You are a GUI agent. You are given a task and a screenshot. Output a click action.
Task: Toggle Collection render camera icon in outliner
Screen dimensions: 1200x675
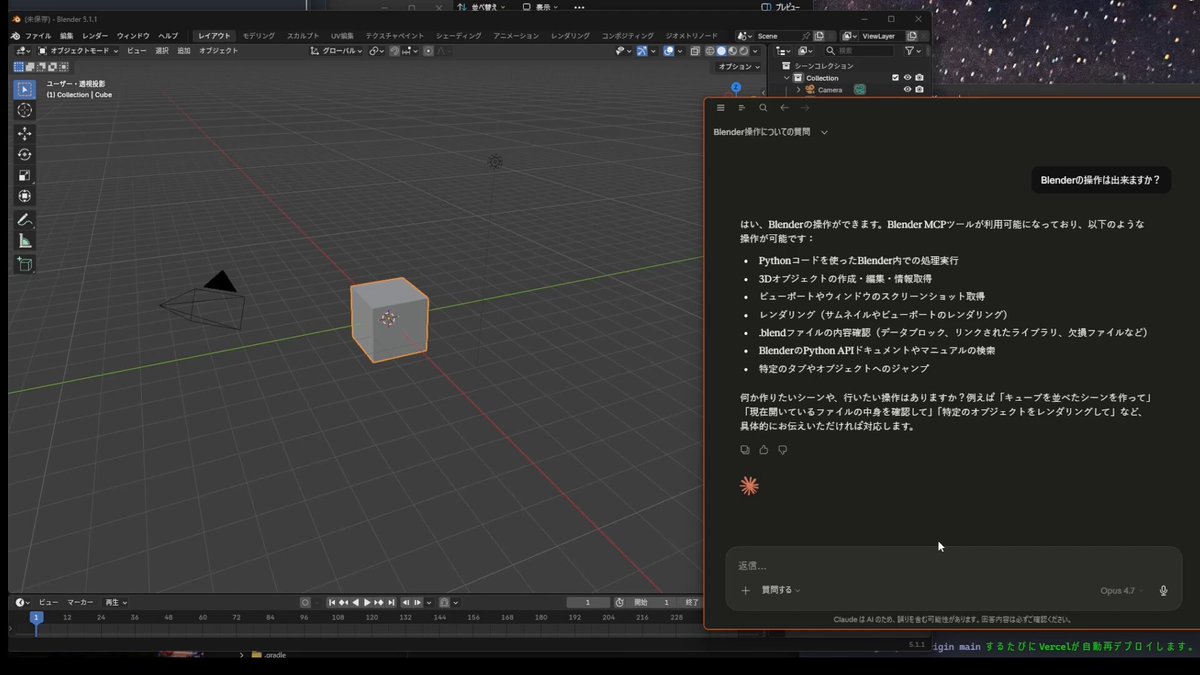pyautogui.click(x=919, y=78)
